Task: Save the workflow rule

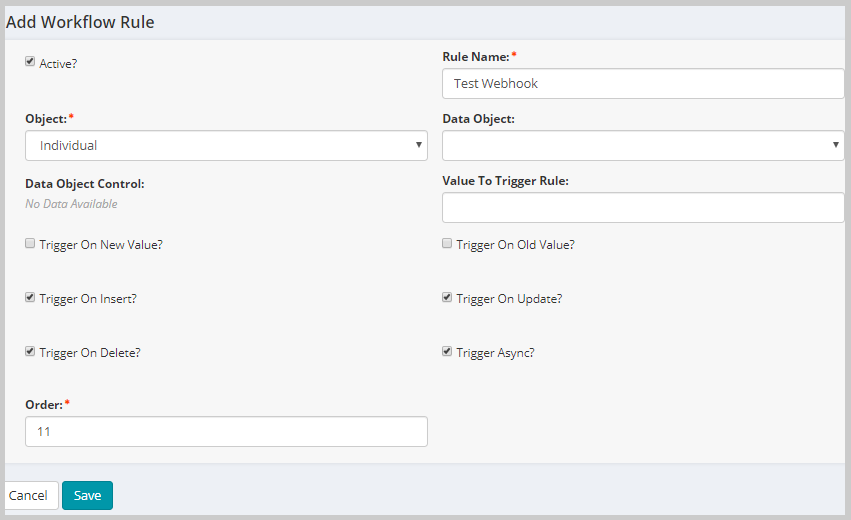Action: (87, 496)
